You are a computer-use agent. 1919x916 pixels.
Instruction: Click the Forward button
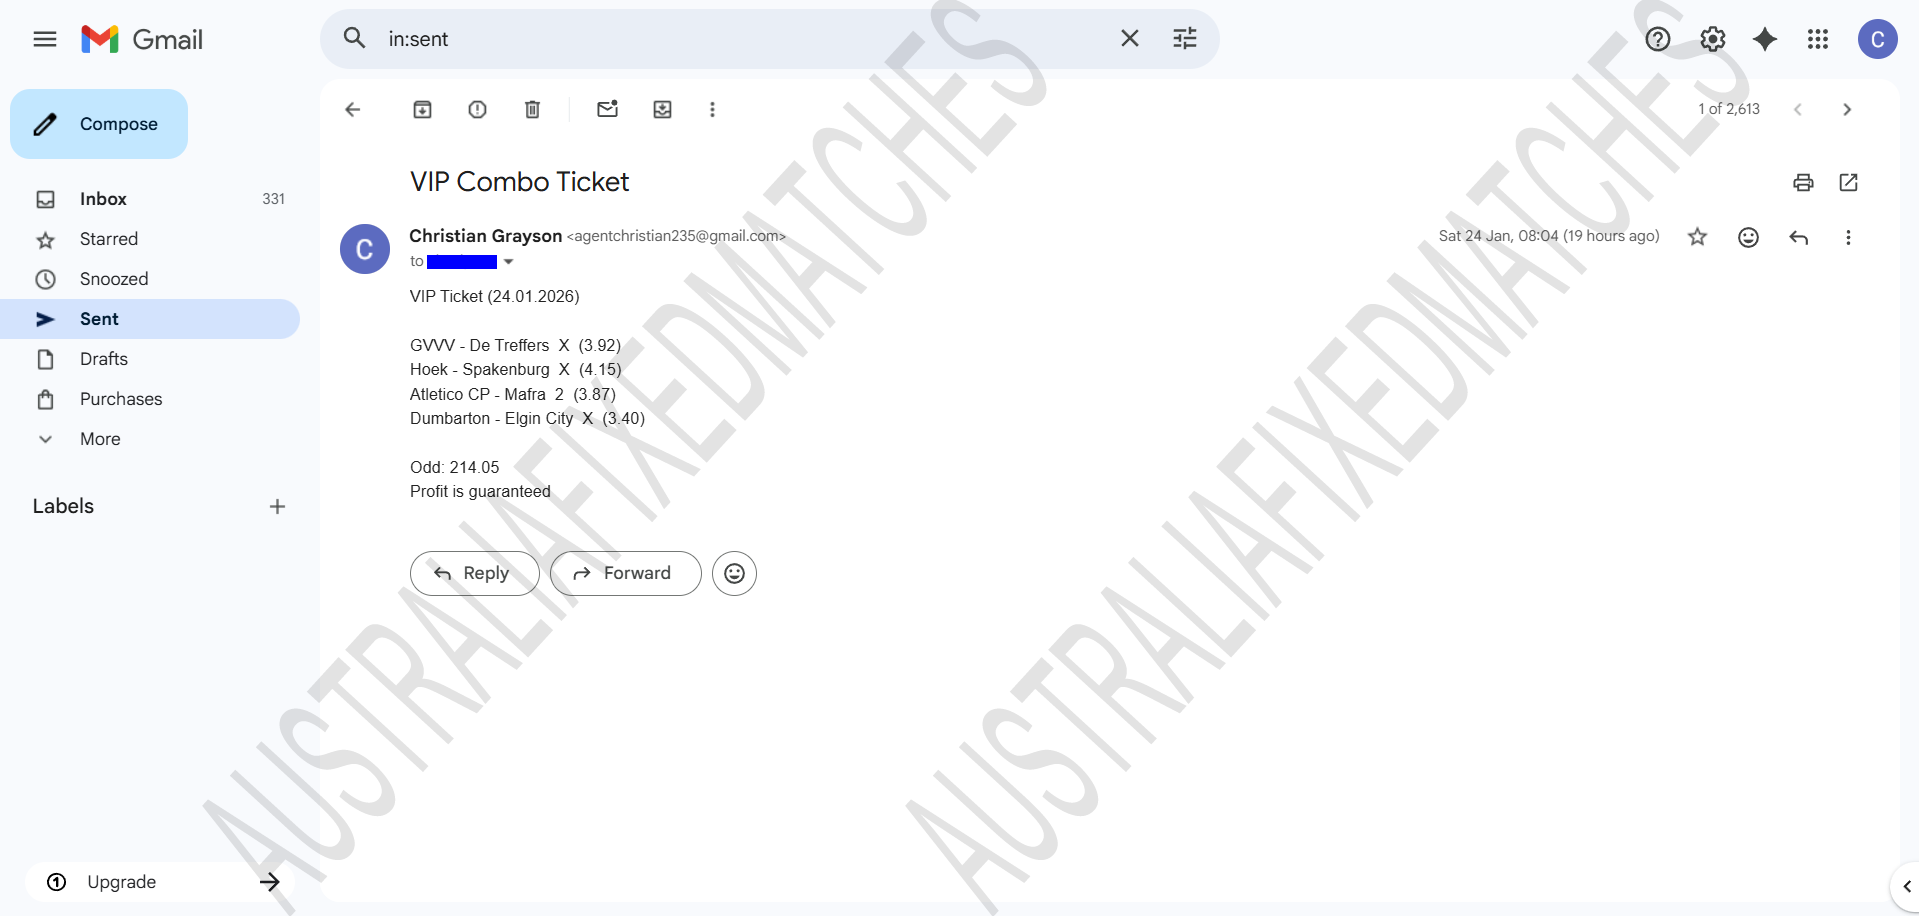[x=626, y=573]
